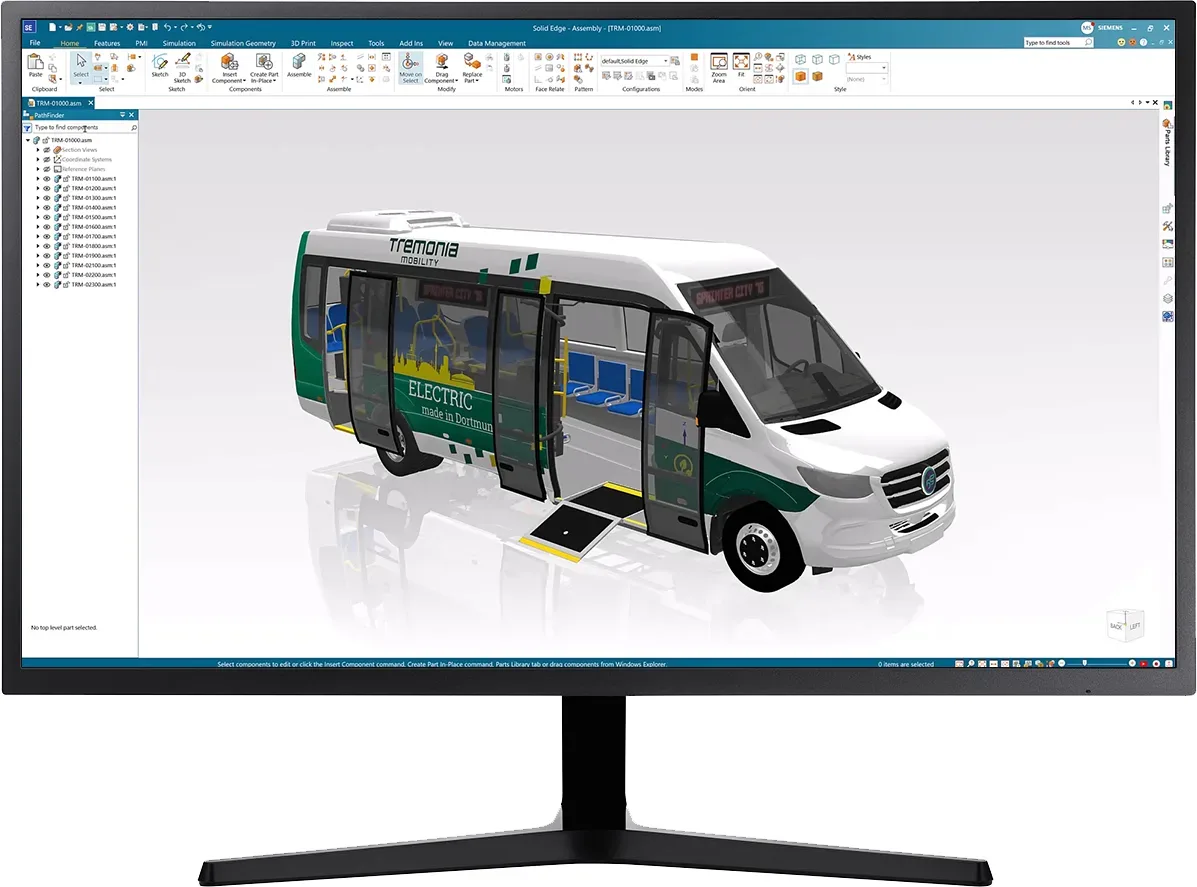Show the hidden Reference Planes node

click(x=47, y=169)
